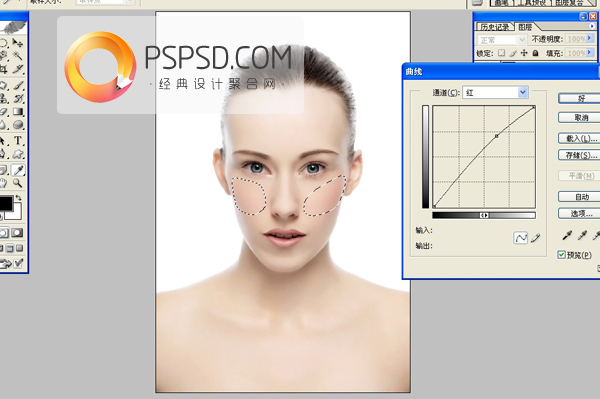The width and height of the screenshot is (600, 399).
Task: Open the 填充 fill slider arrow
Action: click(x=590, y=53)
